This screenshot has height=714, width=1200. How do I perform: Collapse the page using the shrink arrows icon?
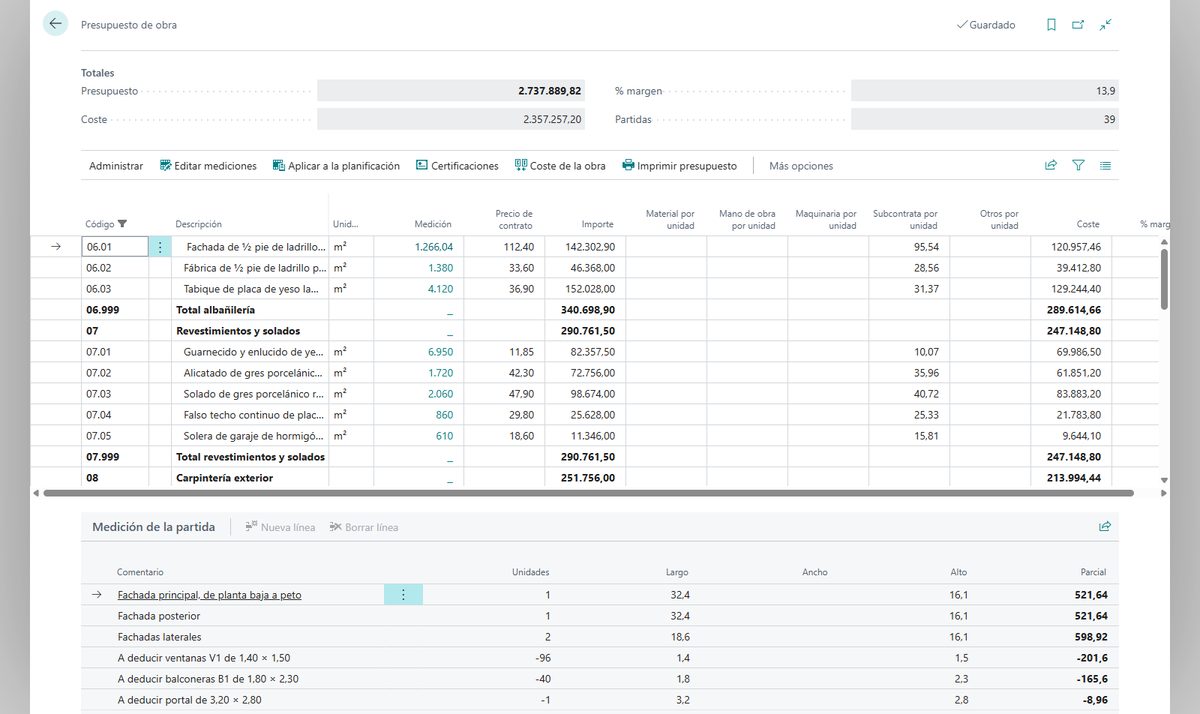pyautogui.click(x=1105, y=25)
